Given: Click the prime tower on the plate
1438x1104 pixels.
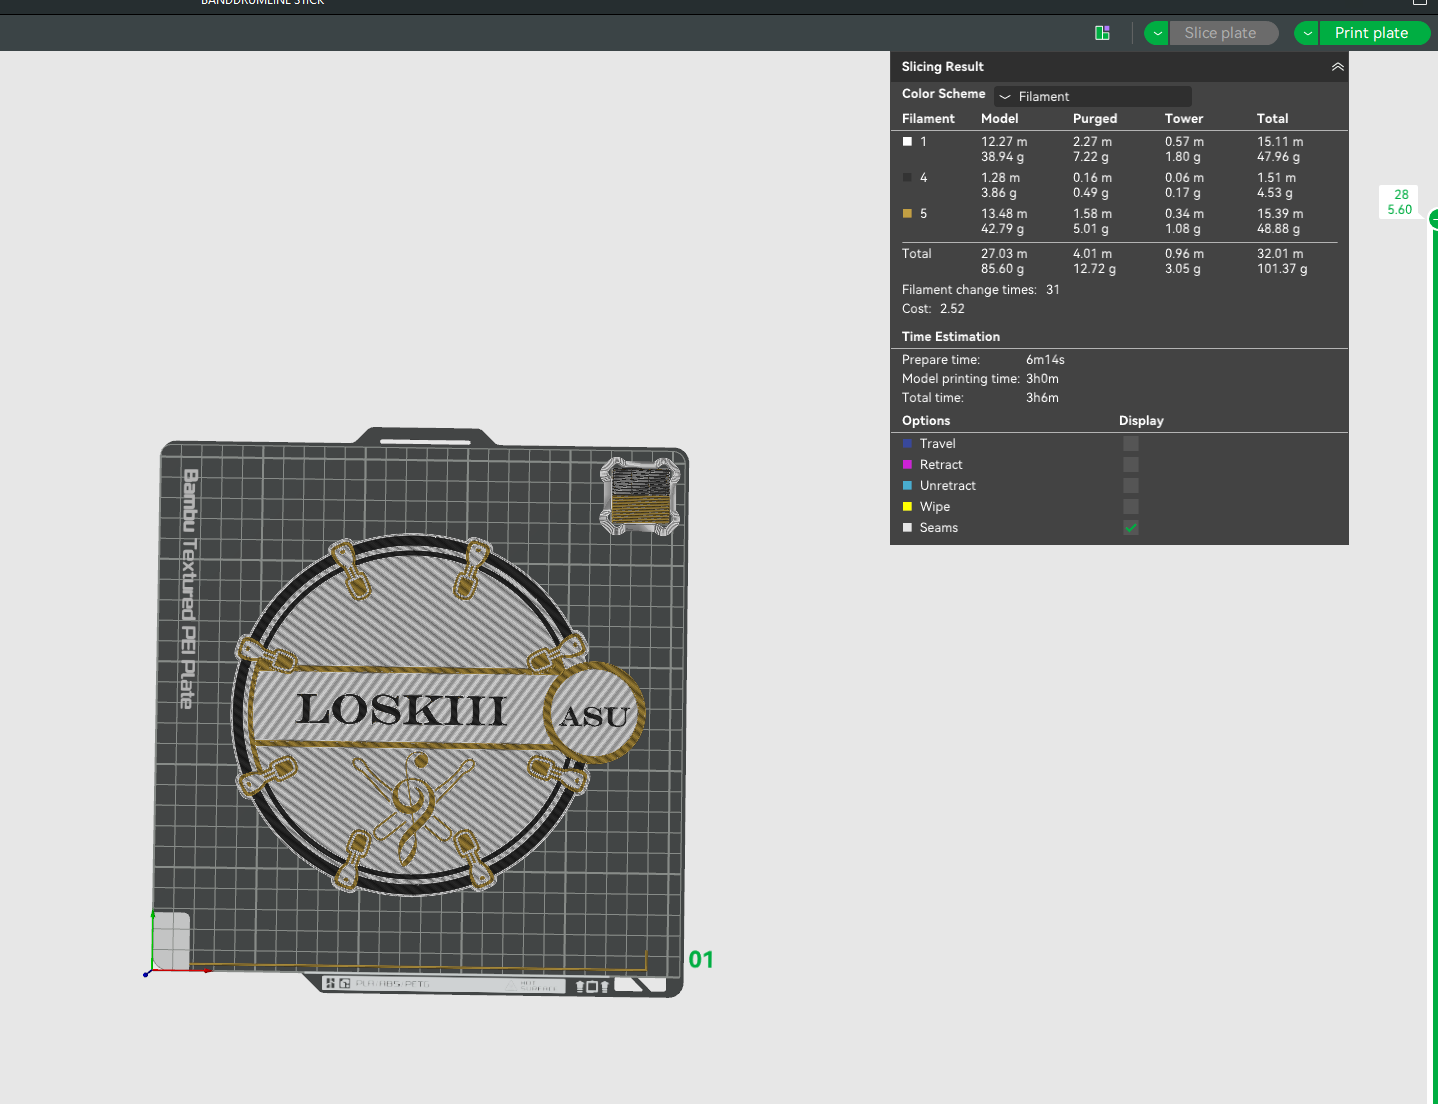Looking at the screenshot, I should (641, 495).
